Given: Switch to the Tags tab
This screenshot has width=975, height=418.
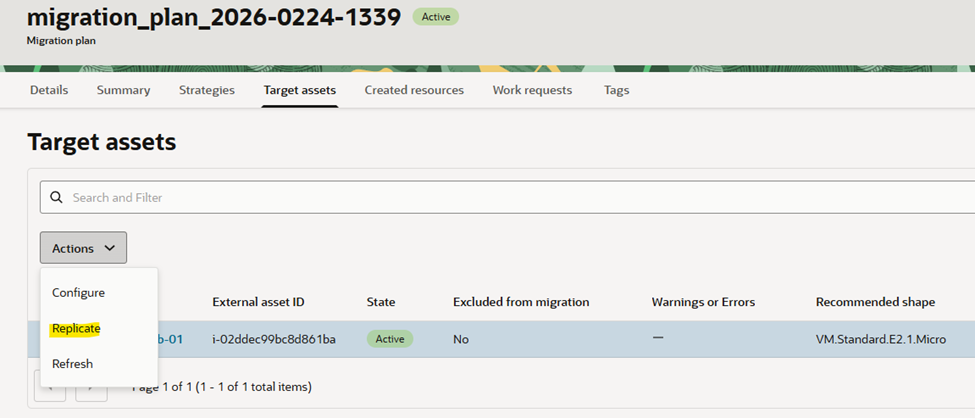Looking at the screenshot, I should pos(616,90).
